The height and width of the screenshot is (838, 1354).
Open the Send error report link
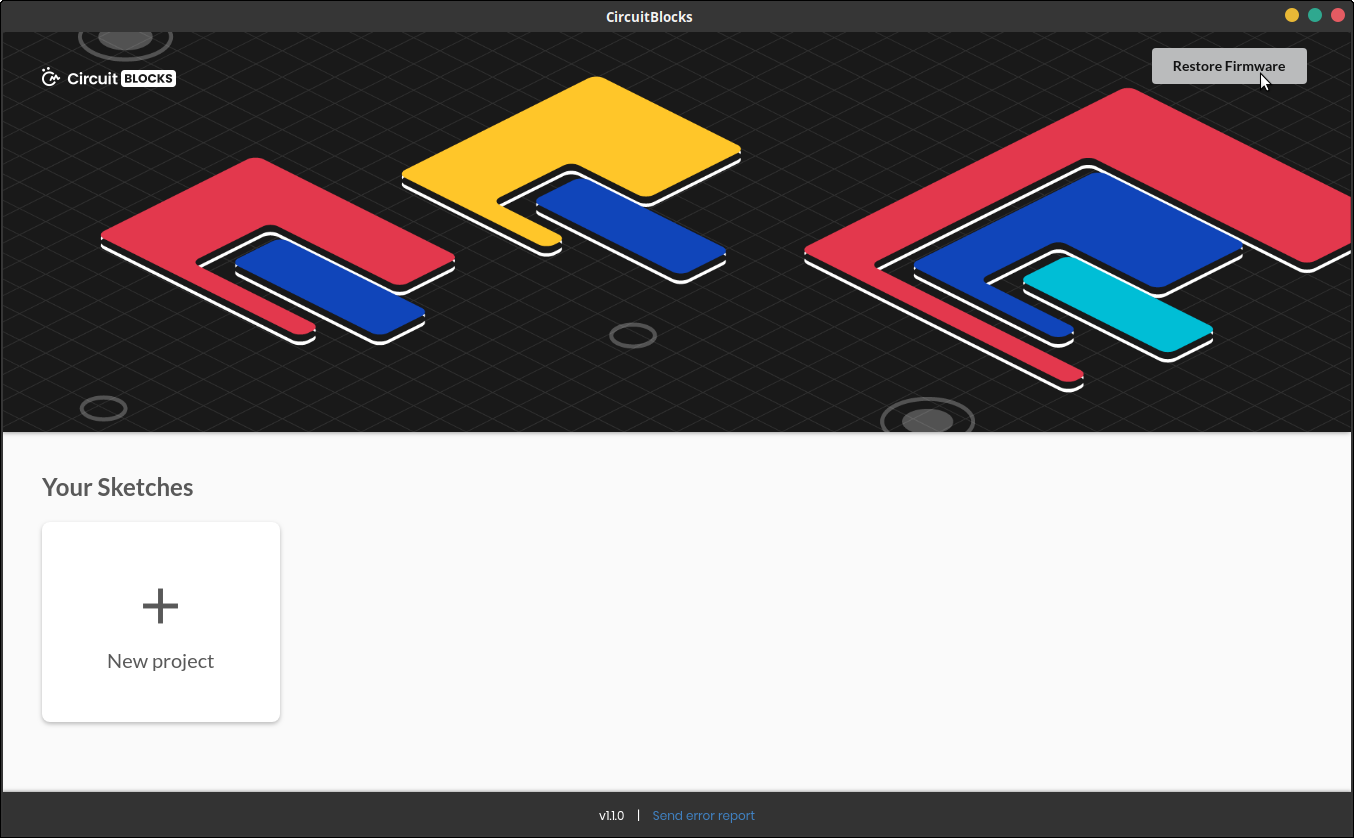704,816
